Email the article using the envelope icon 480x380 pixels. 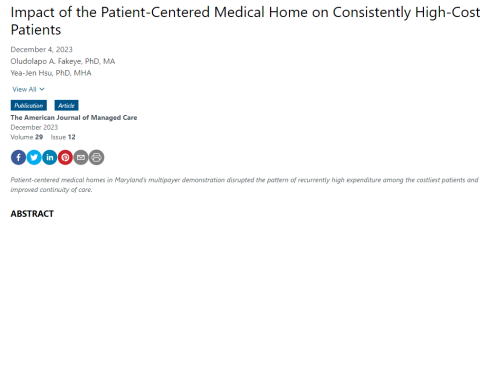81,157
